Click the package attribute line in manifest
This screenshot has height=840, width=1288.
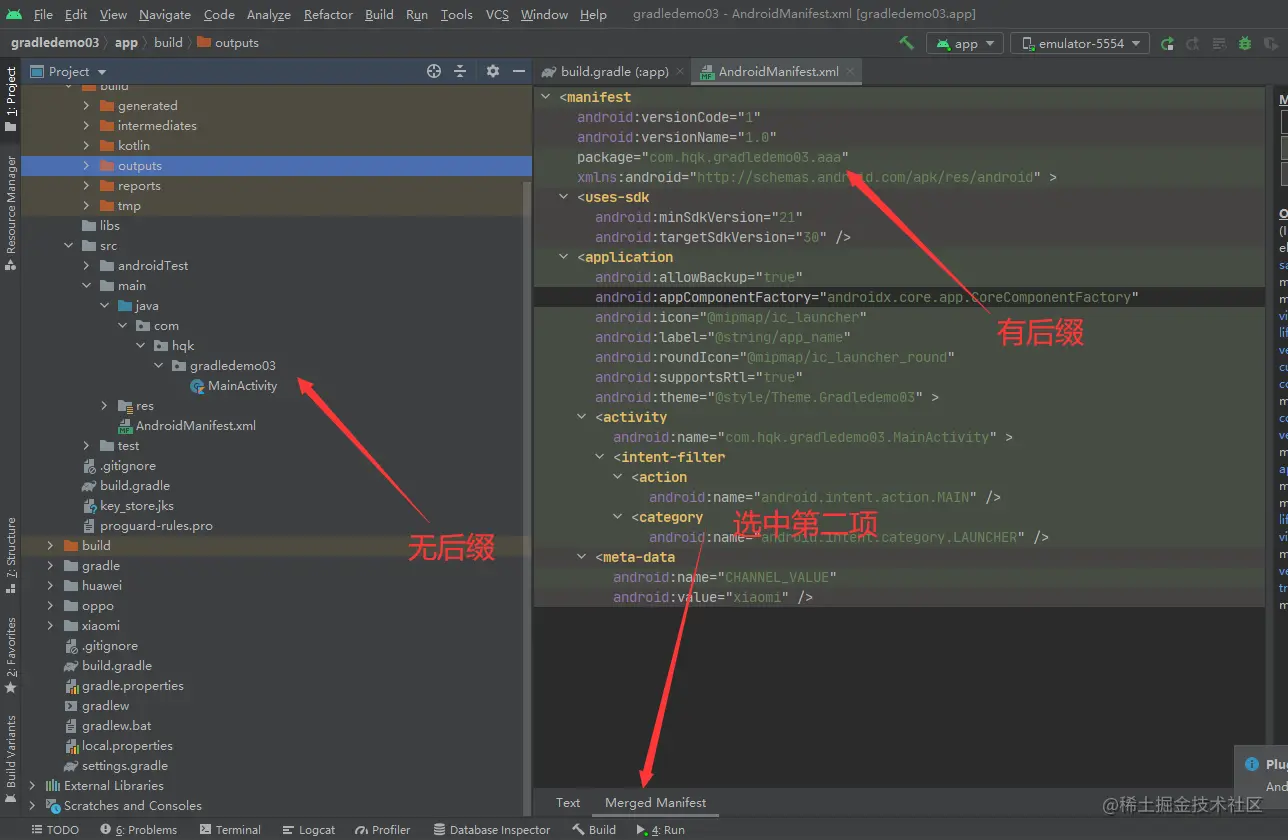(712, 157)
